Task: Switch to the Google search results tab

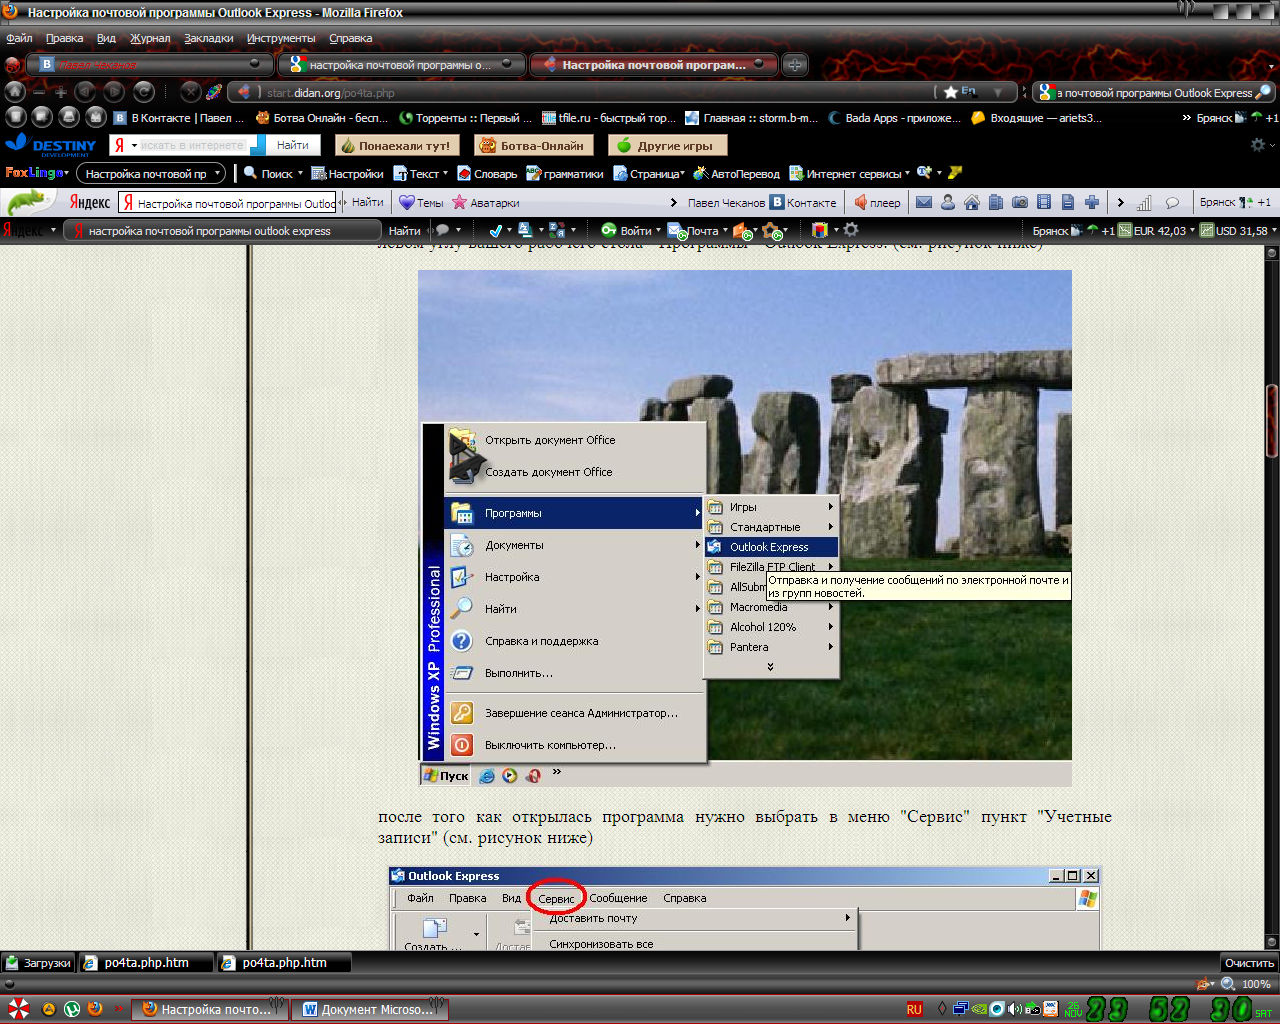Action: pyautogui.click(x=402, y=64)
